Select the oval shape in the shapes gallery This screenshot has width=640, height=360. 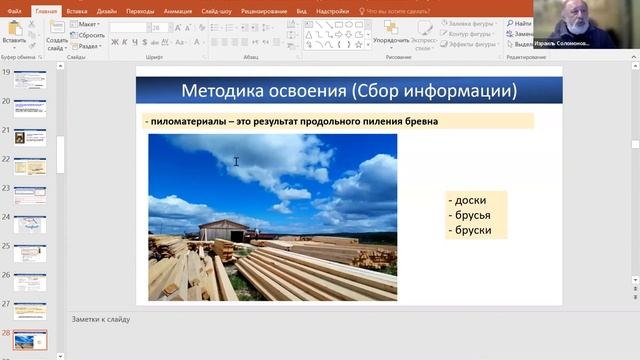(x=349, y=25)
